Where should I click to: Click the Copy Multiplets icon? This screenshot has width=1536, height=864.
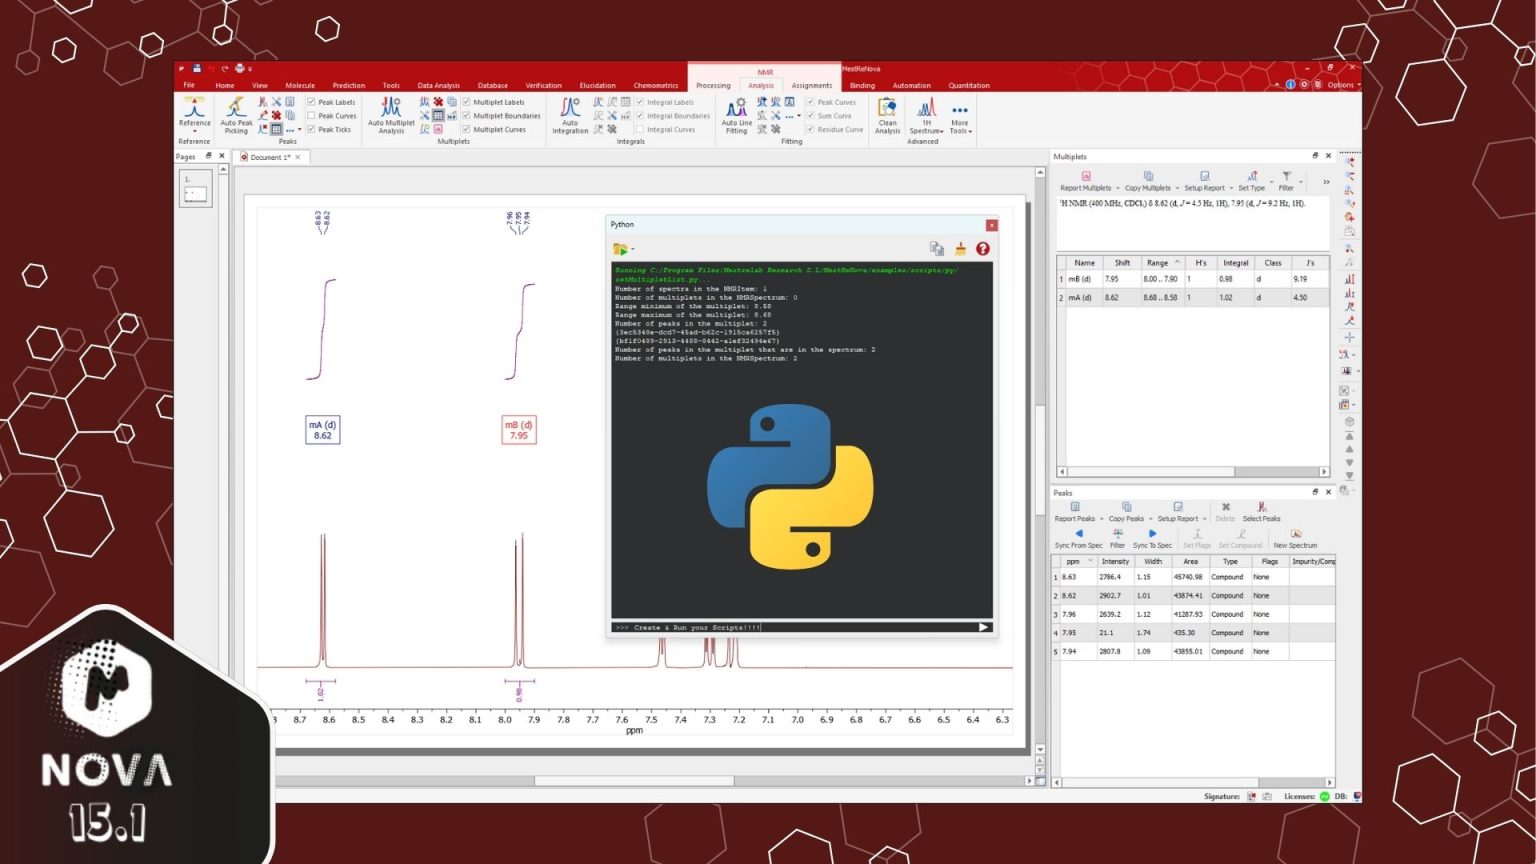coord(1148,176)
